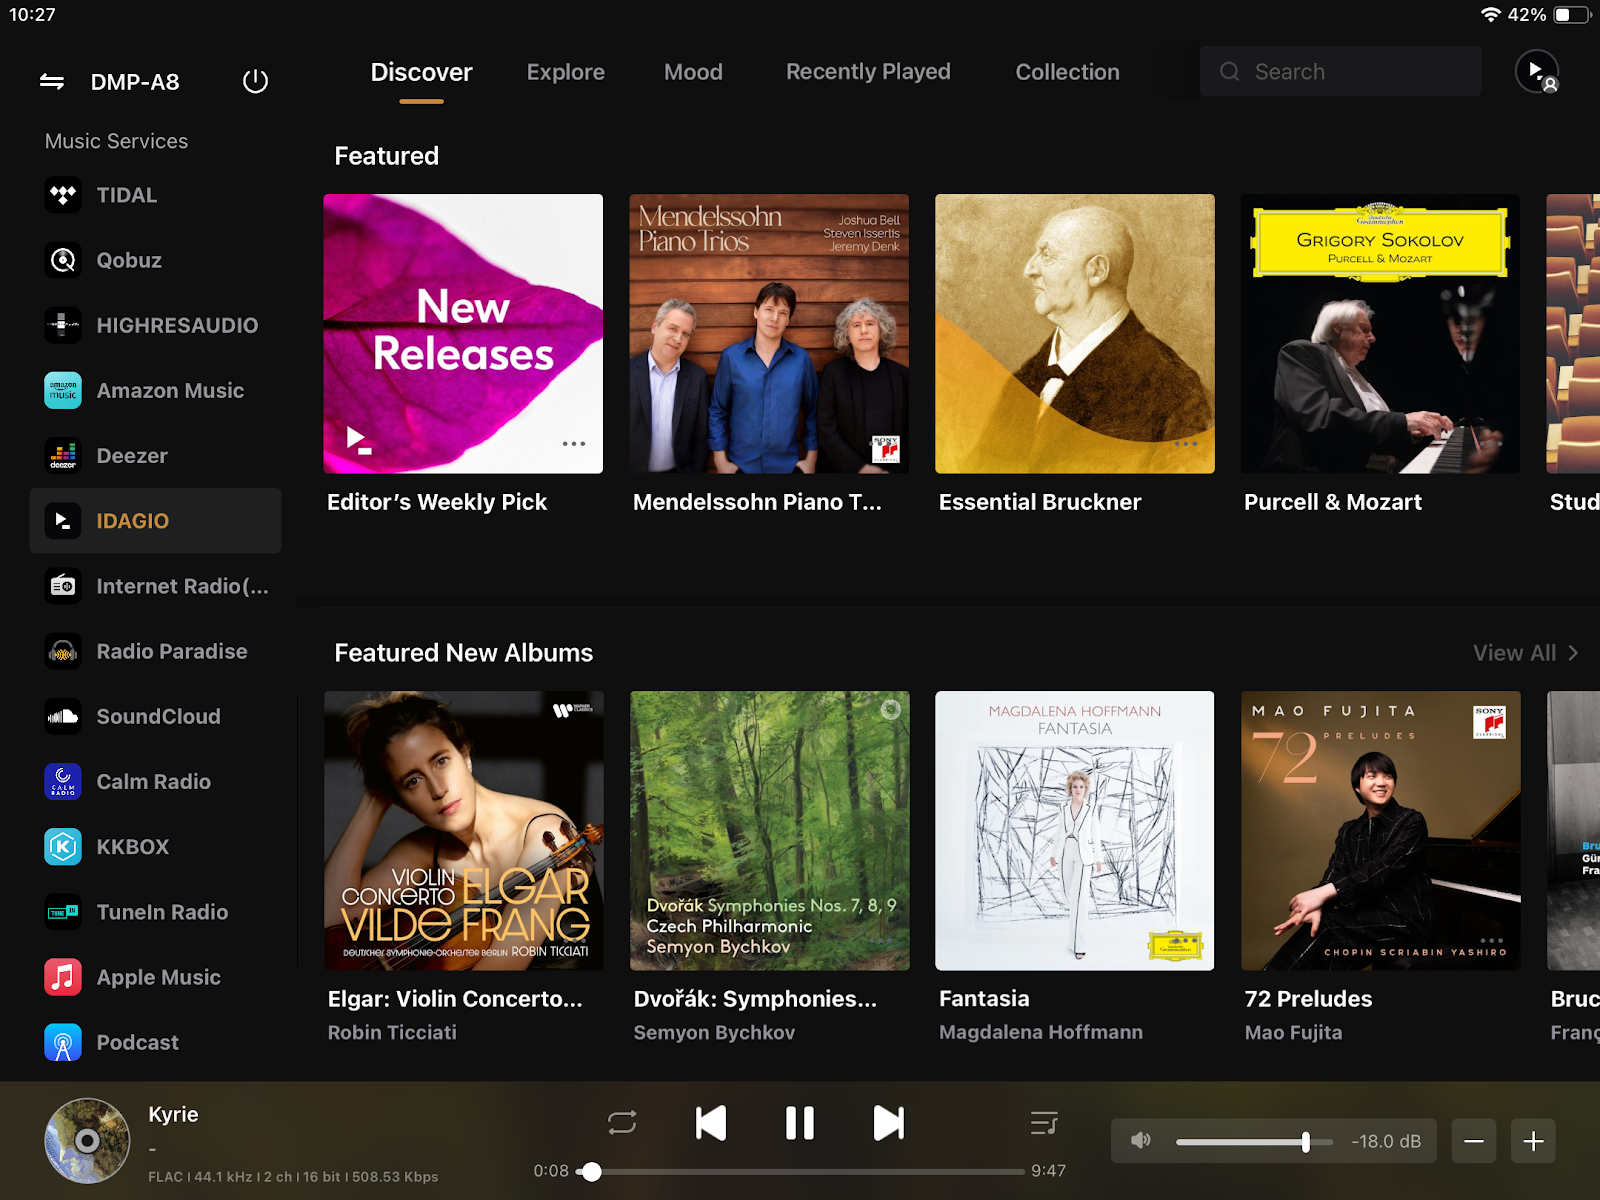
Task: Select the Amazon Music icon
Action: click(x=63, y=390)
